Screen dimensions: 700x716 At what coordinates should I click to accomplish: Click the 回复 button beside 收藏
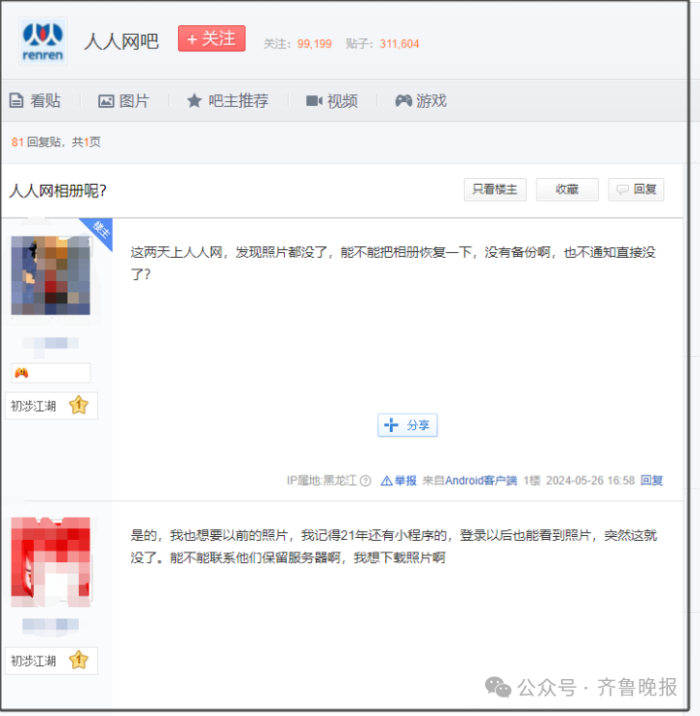point(636,190)
